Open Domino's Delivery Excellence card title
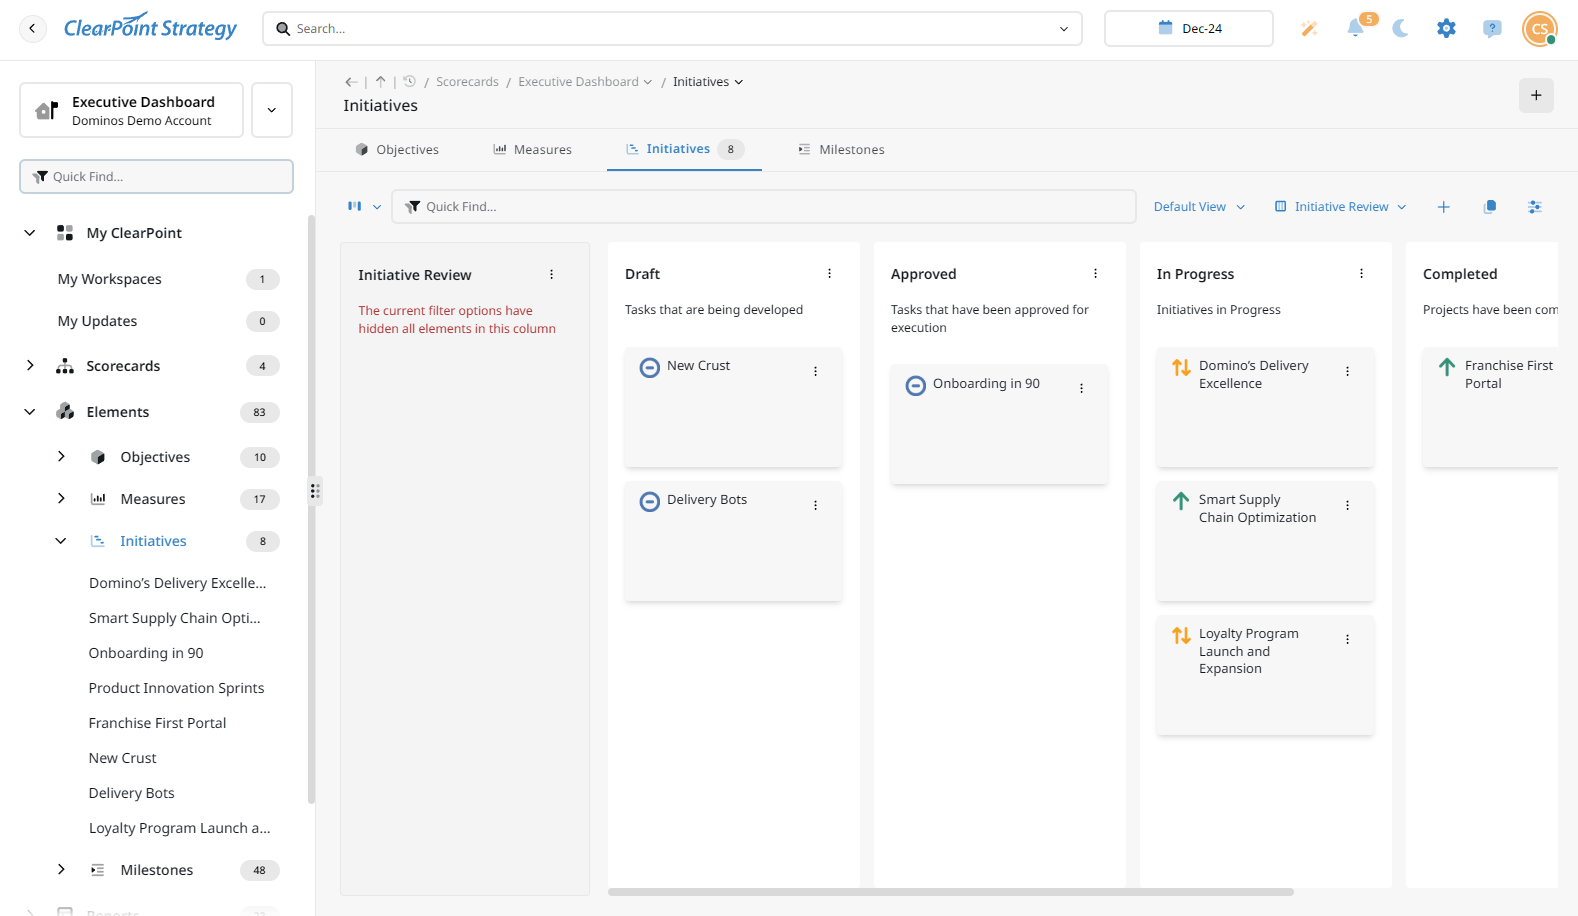1578x916 pixels. pyautogui.click(x=1254, y=375)
